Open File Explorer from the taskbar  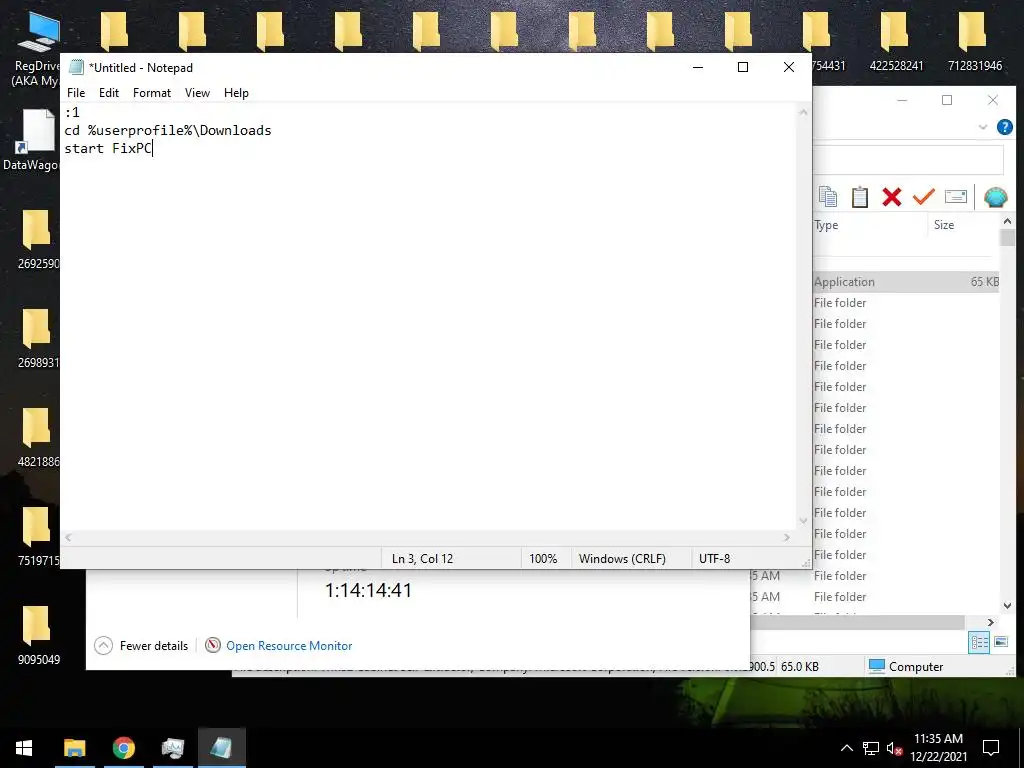(74, 748)
